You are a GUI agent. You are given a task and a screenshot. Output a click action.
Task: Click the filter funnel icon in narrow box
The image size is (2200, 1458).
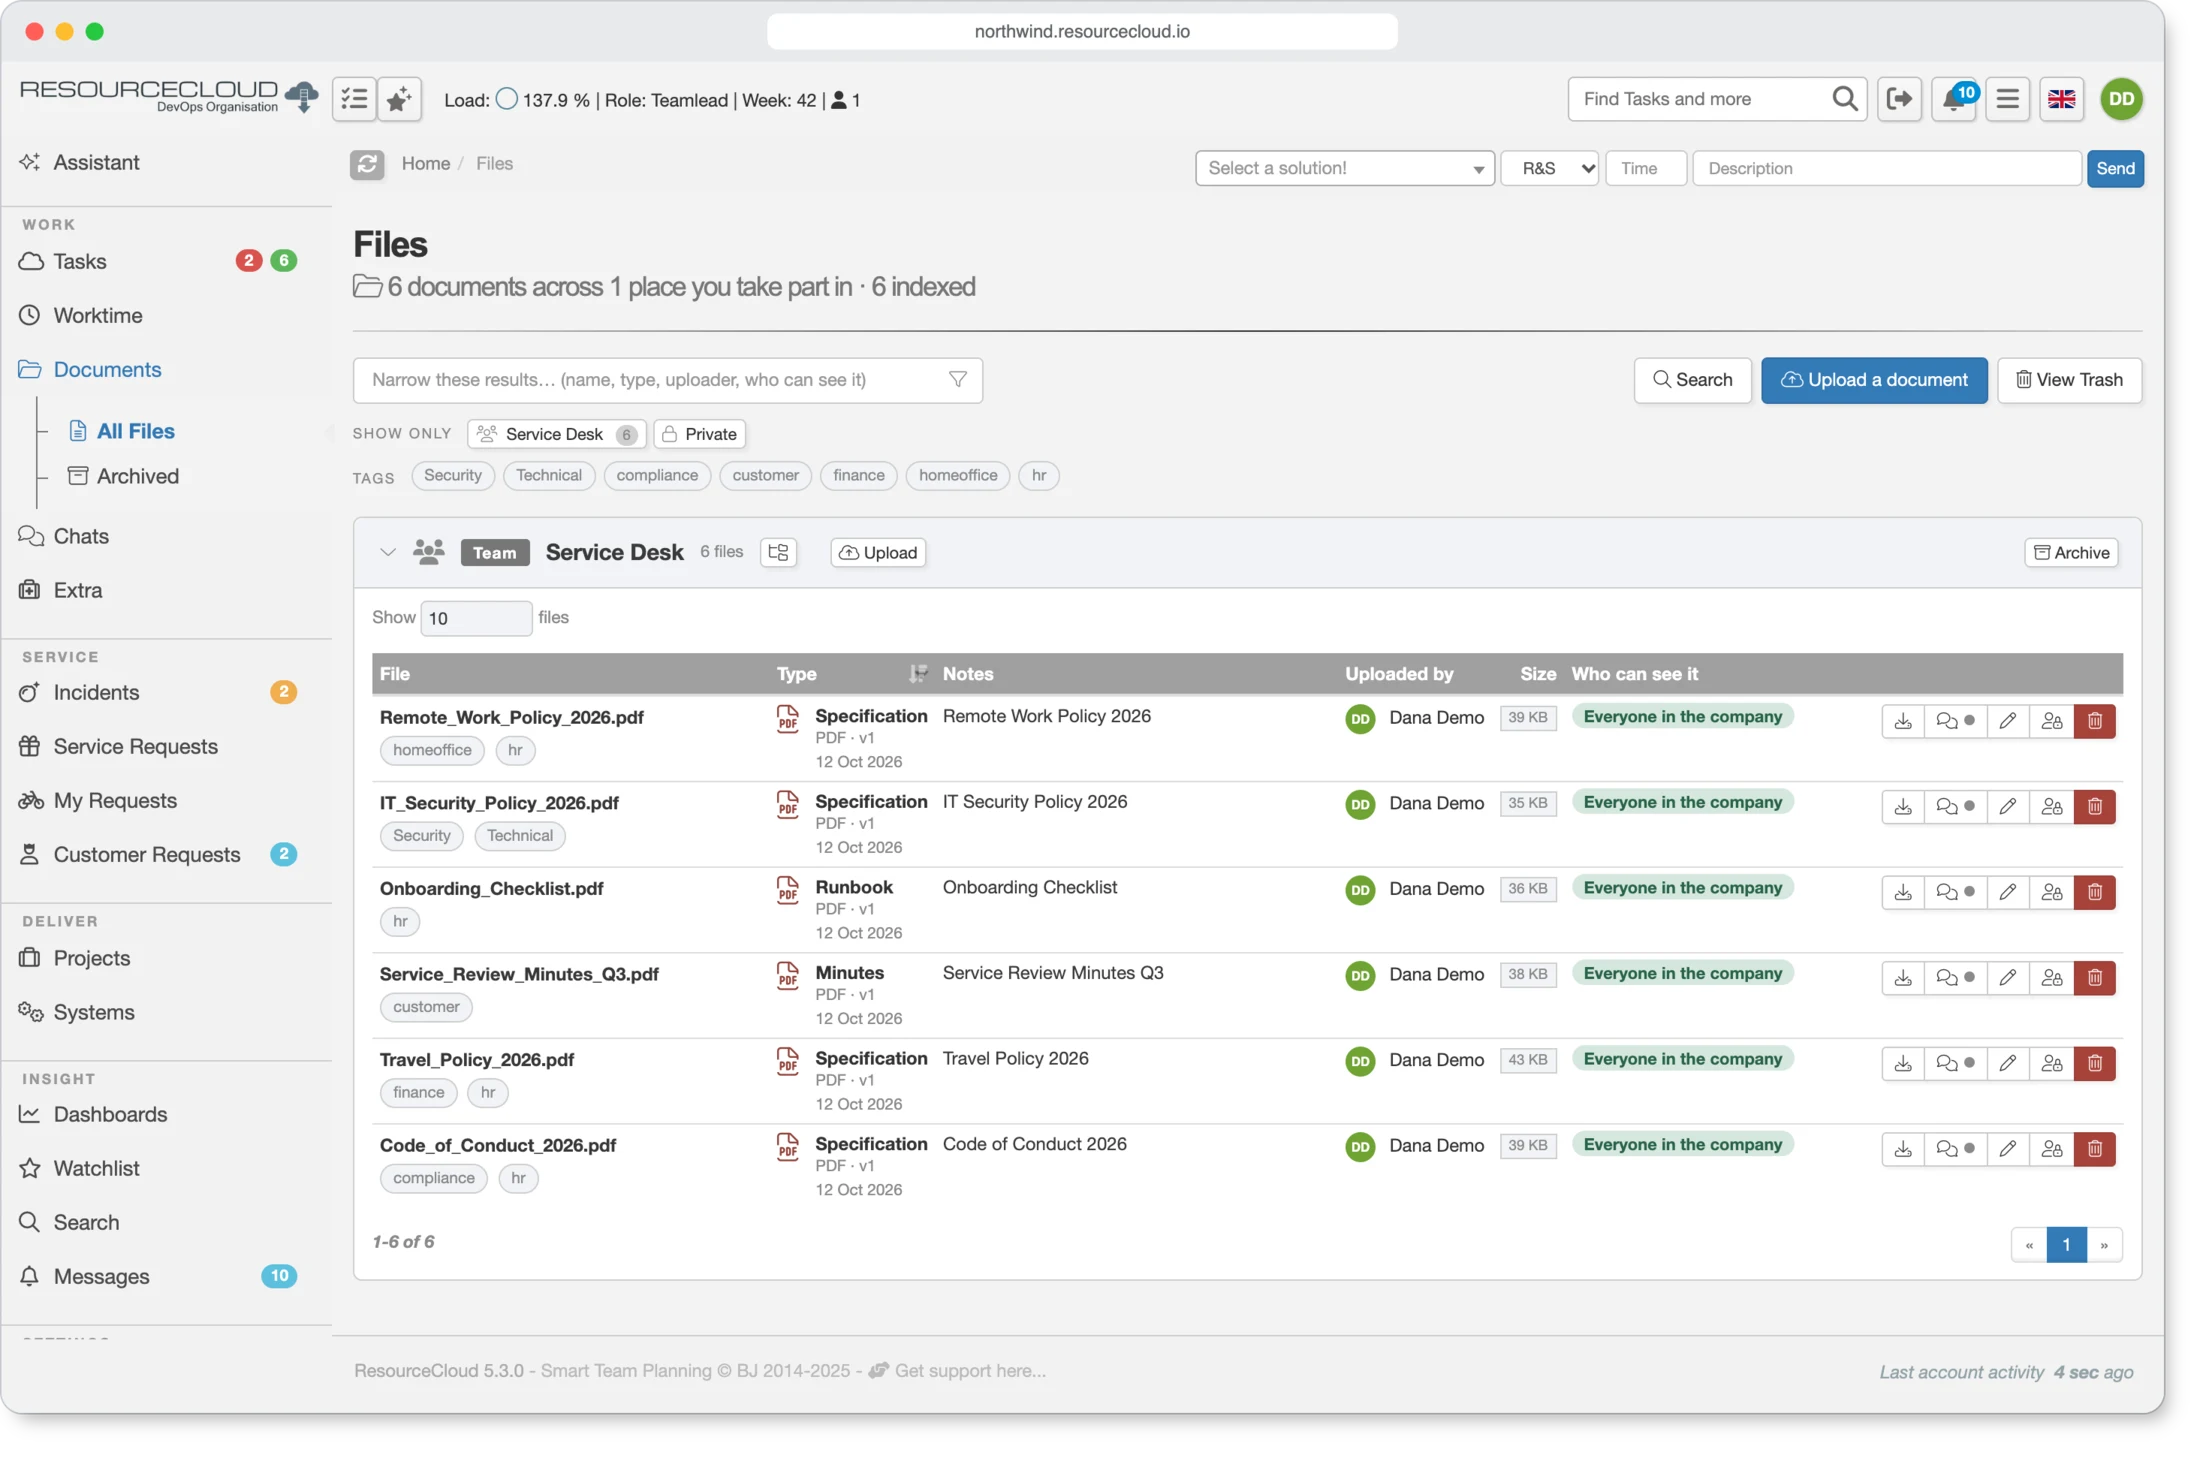[x=957, y=380]
